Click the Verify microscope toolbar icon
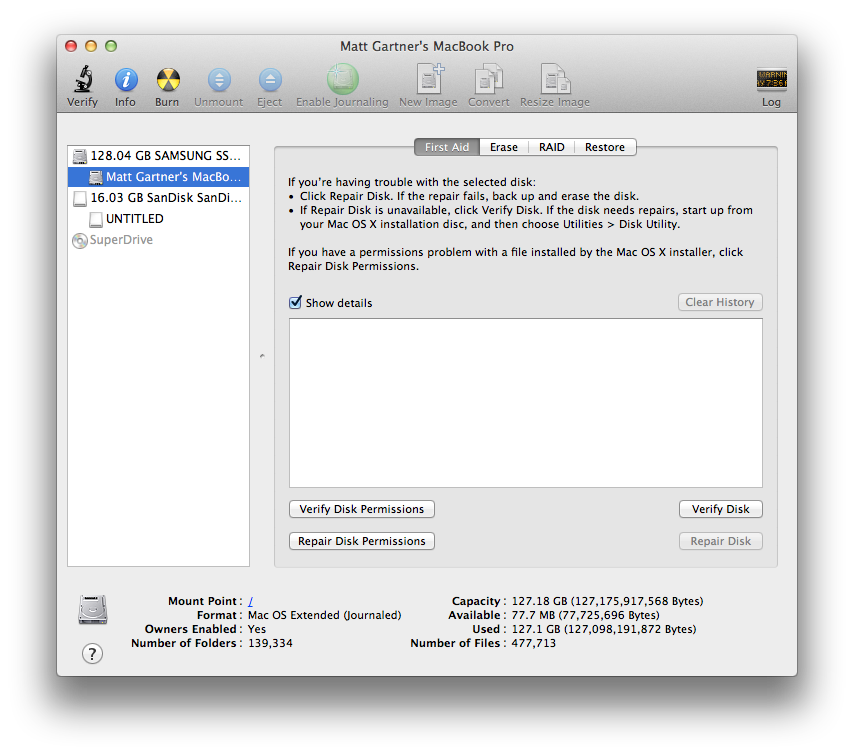This screenshot has width=854, height=755. click(x=83, y=80)
